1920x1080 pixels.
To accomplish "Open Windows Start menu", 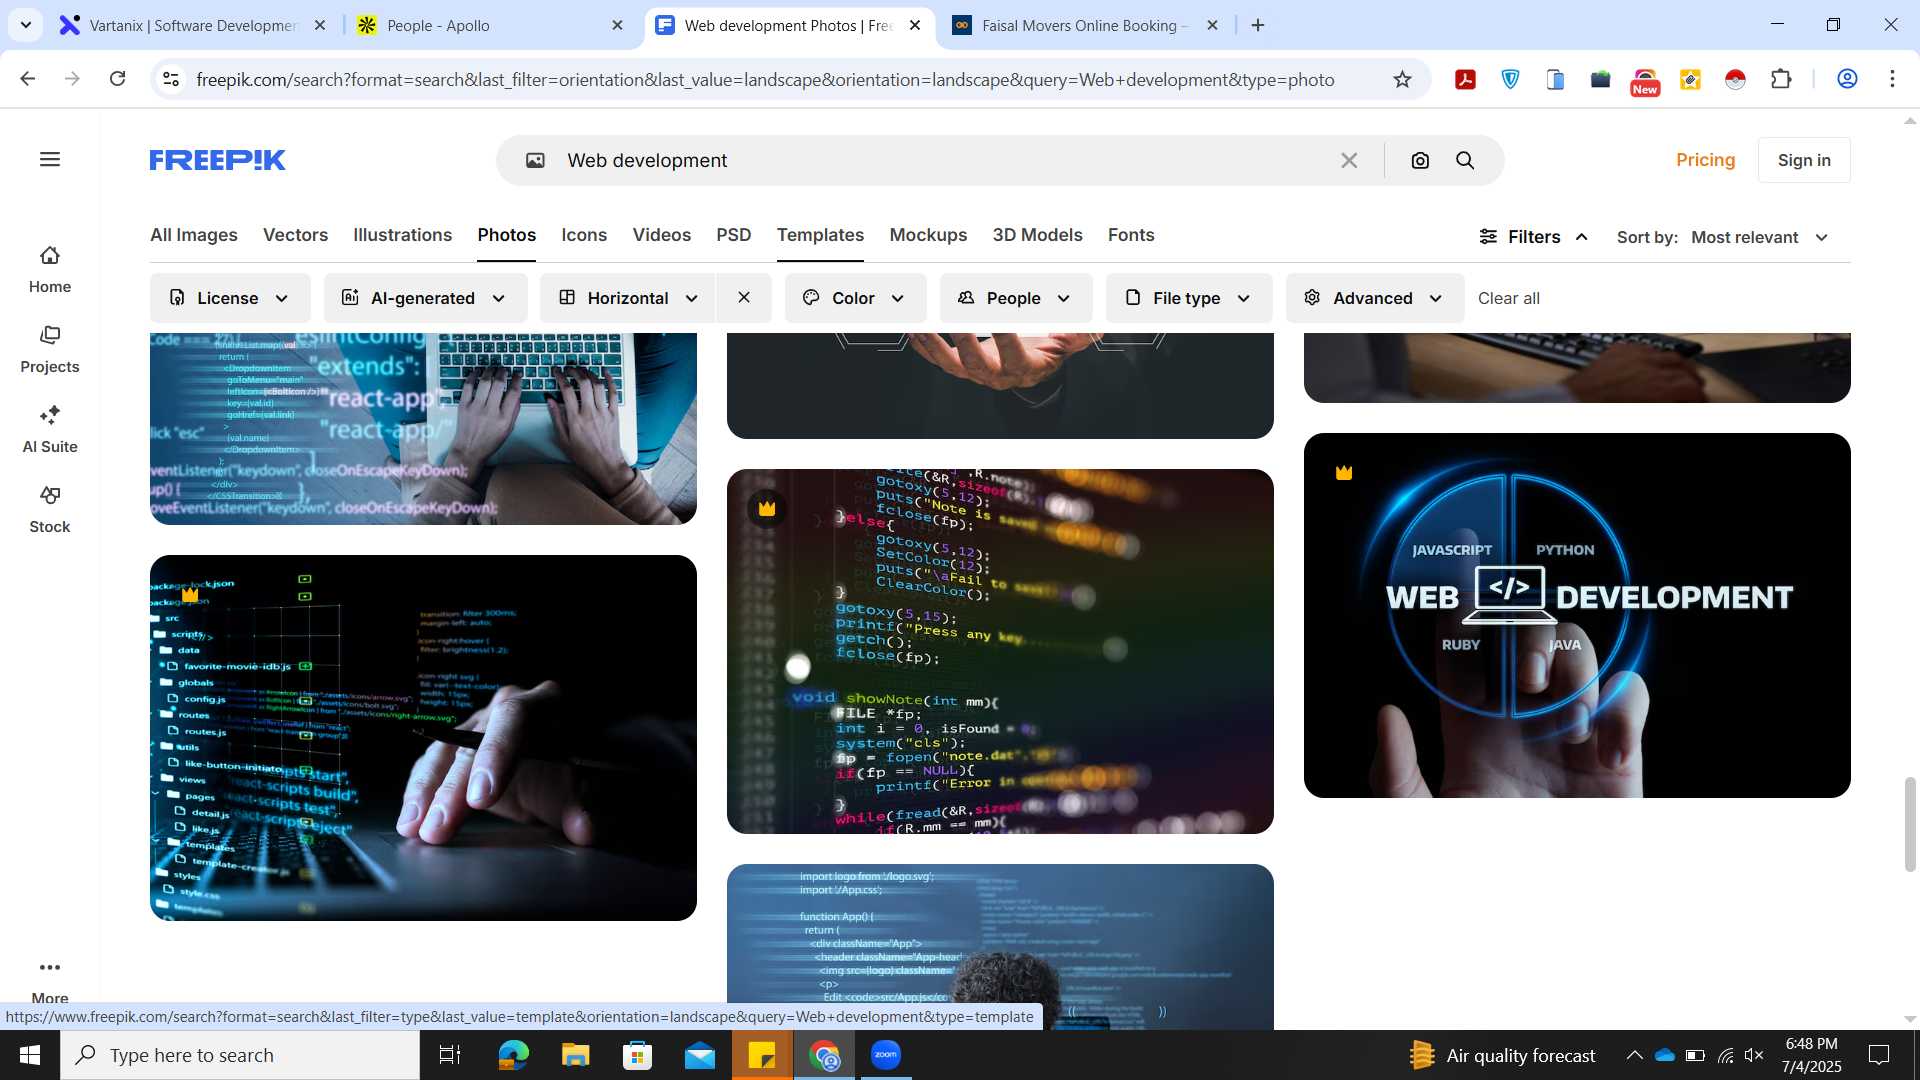I will pyautogui.click(x=29, y=1055).
